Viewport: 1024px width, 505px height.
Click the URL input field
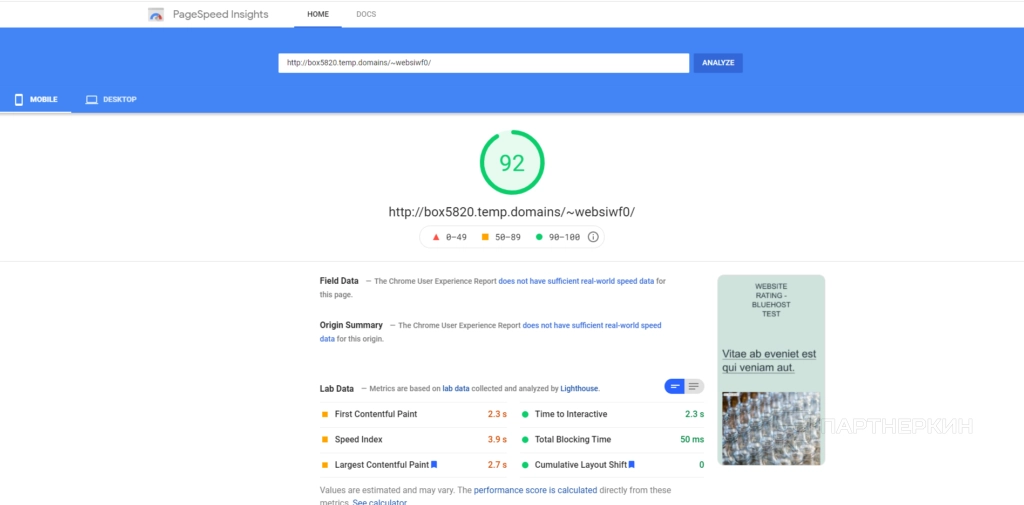[484, 63]
